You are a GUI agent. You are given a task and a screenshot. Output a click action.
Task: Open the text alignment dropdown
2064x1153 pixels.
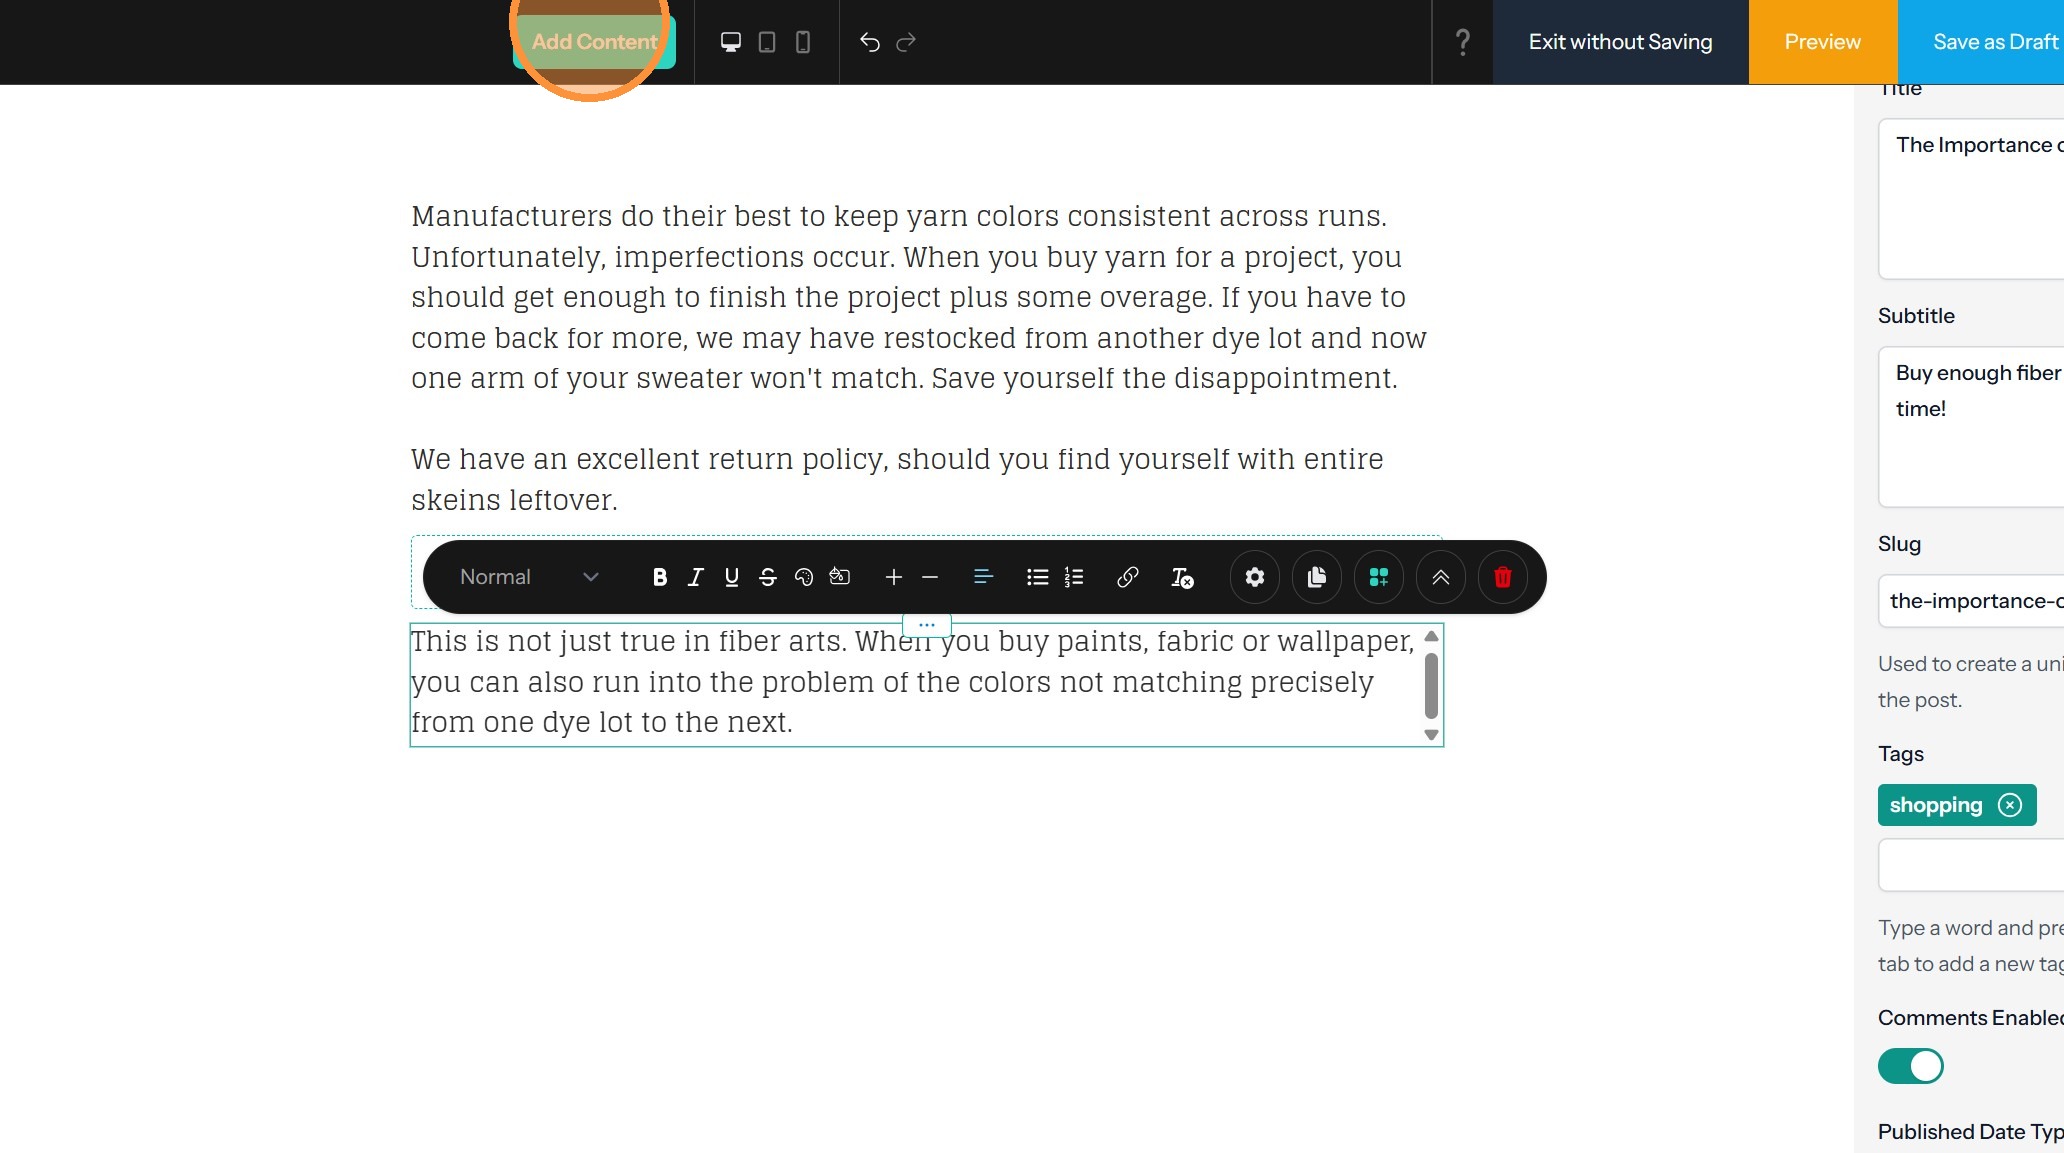[x=983, y=577]
